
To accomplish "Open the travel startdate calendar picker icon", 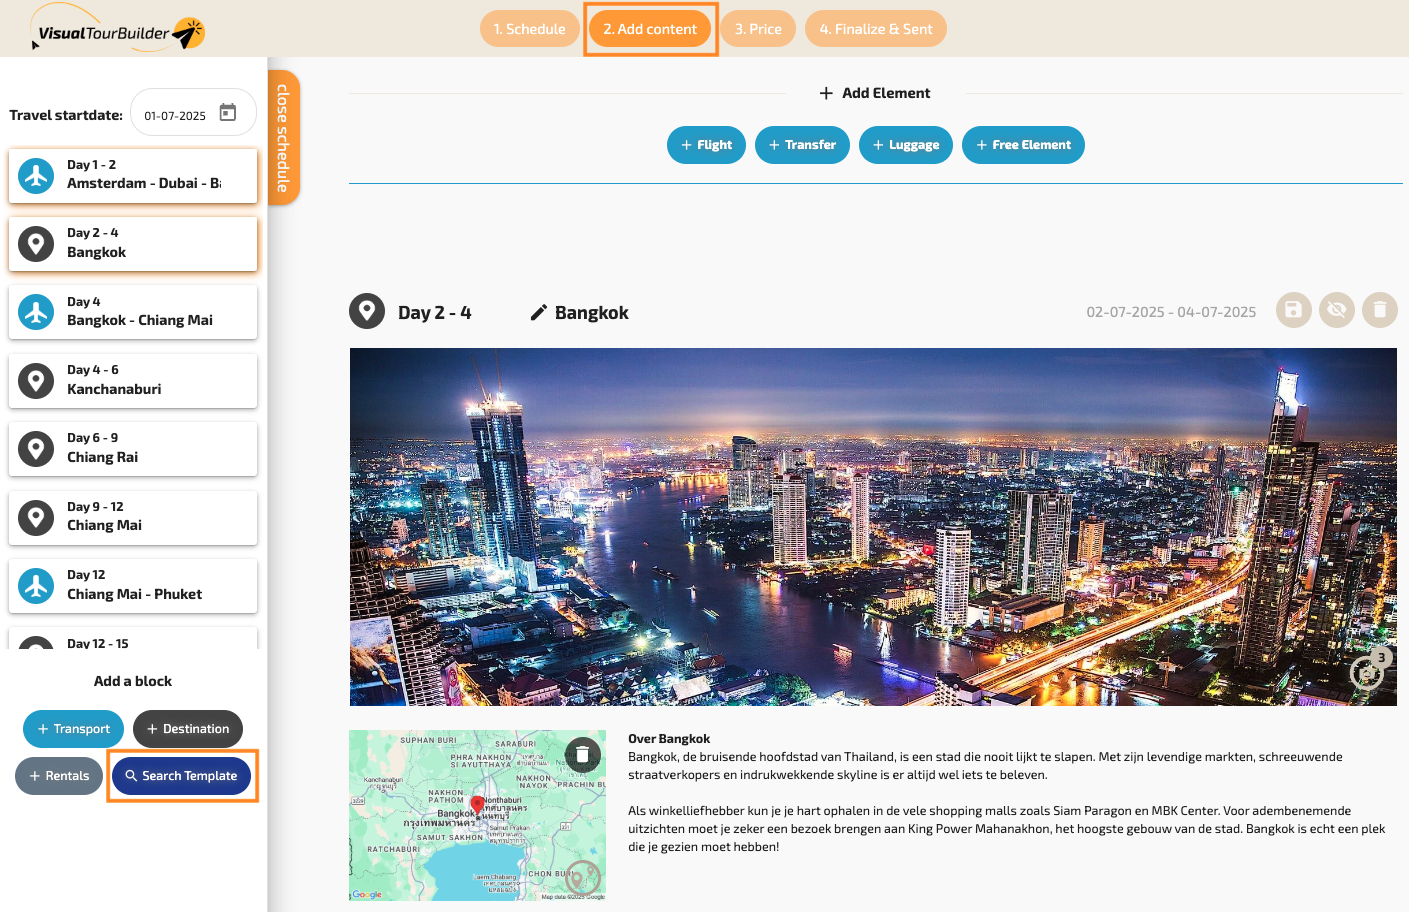I will click(x=228, y=113).
